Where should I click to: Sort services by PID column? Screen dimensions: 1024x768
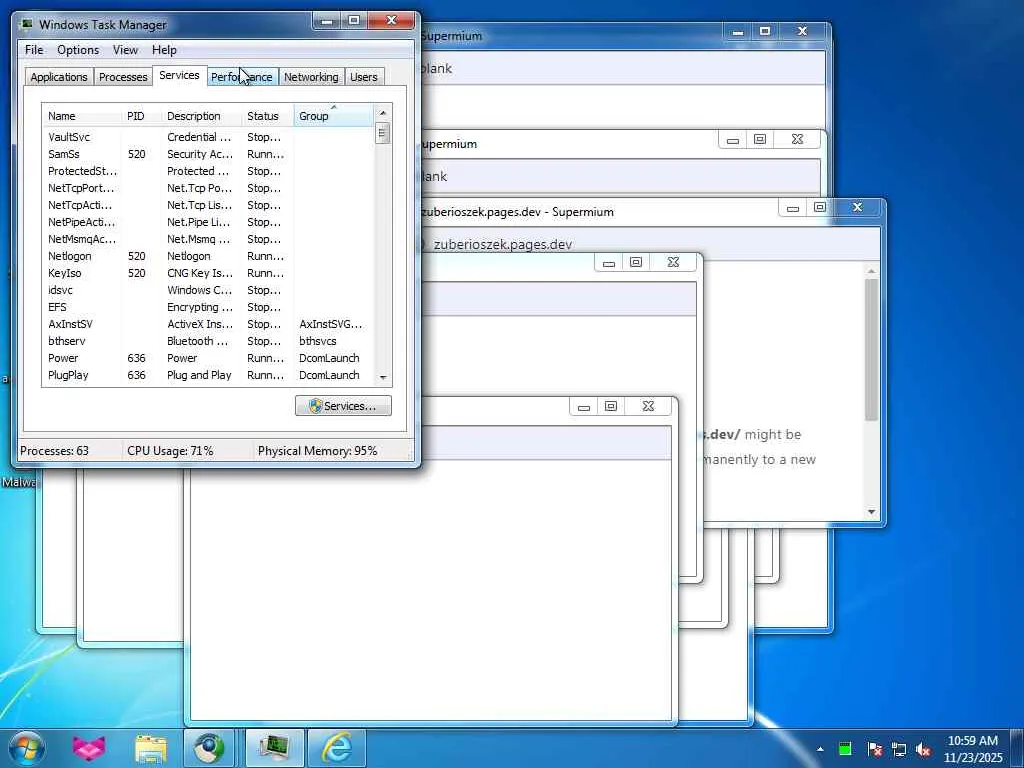click(140, 116)
